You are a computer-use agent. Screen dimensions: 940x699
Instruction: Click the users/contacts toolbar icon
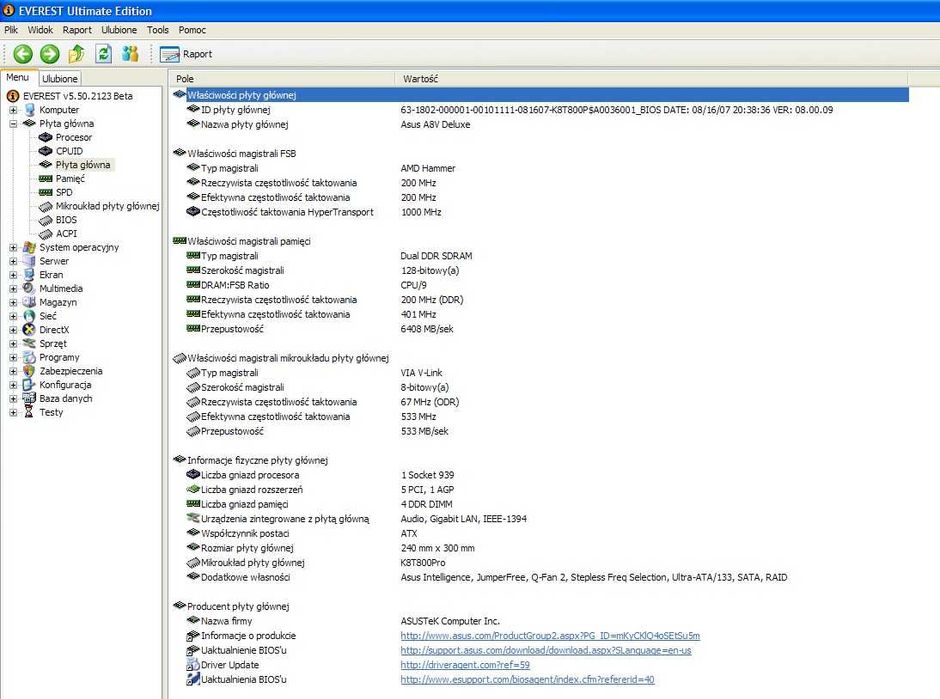130,54
